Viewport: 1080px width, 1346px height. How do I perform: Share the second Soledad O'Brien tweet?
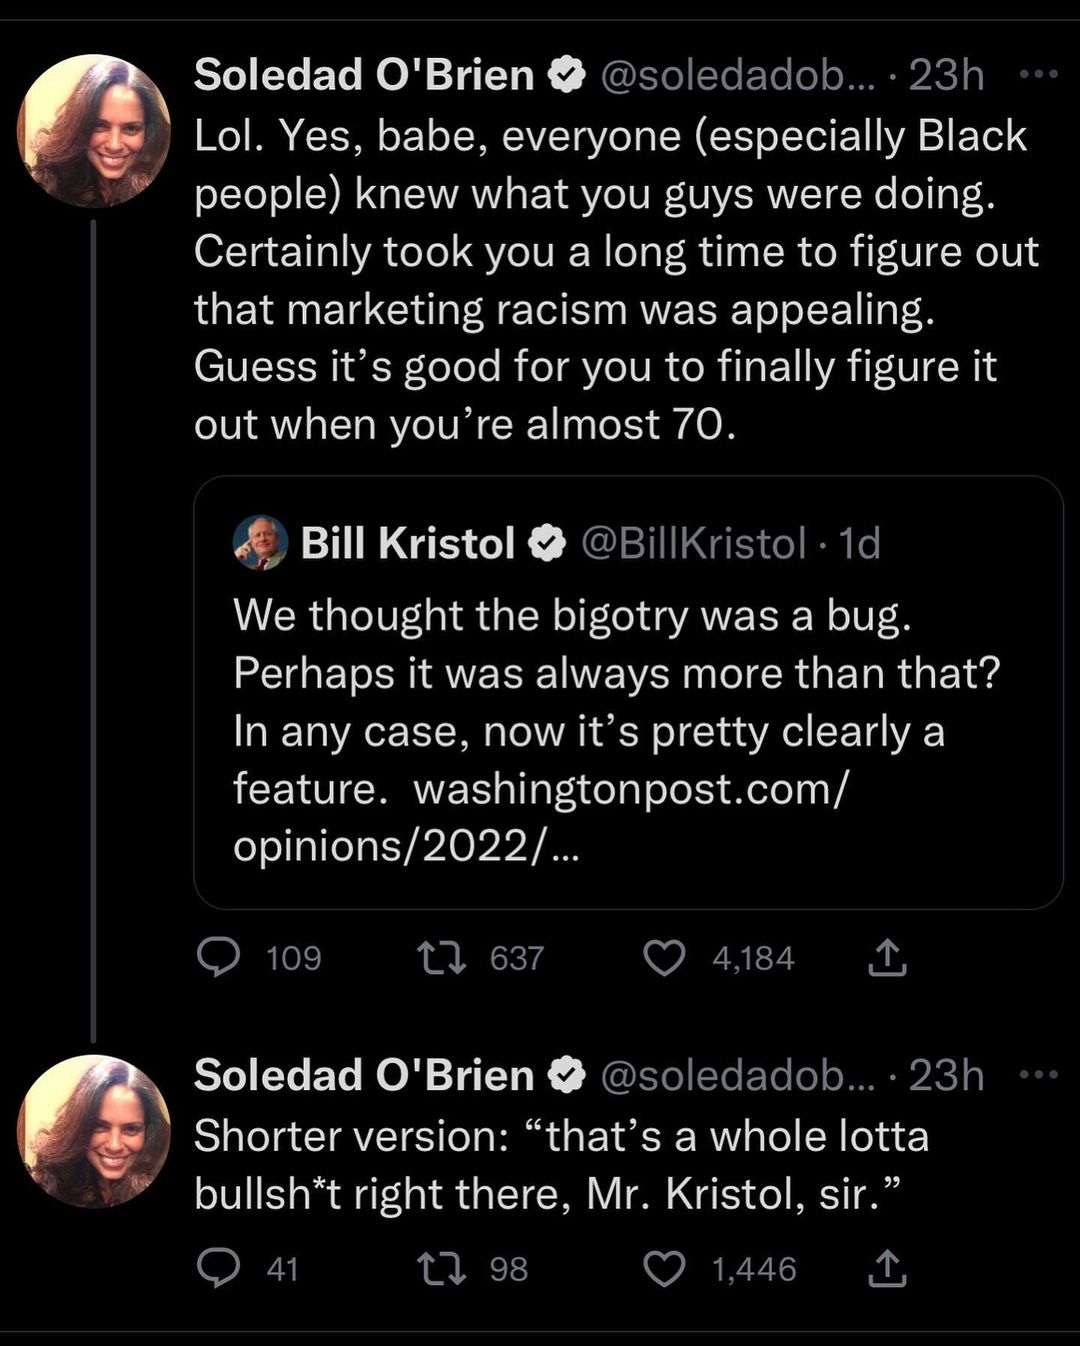point(886,1268)
